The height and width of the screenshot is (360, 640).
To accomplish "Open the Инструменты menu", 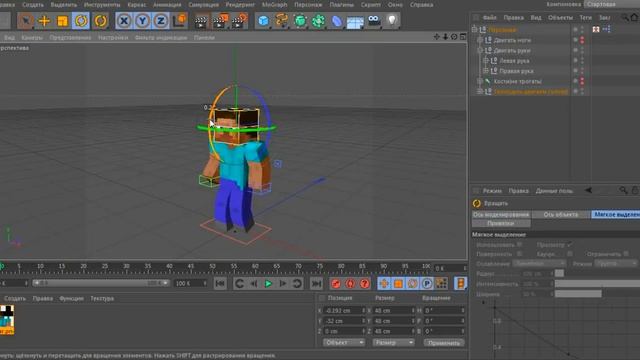I will coord(102,5).
